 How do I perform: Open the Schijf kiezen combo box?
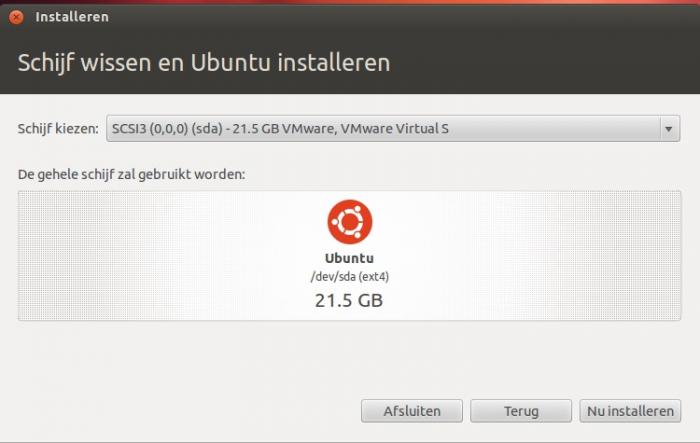(x=393, y=129)
